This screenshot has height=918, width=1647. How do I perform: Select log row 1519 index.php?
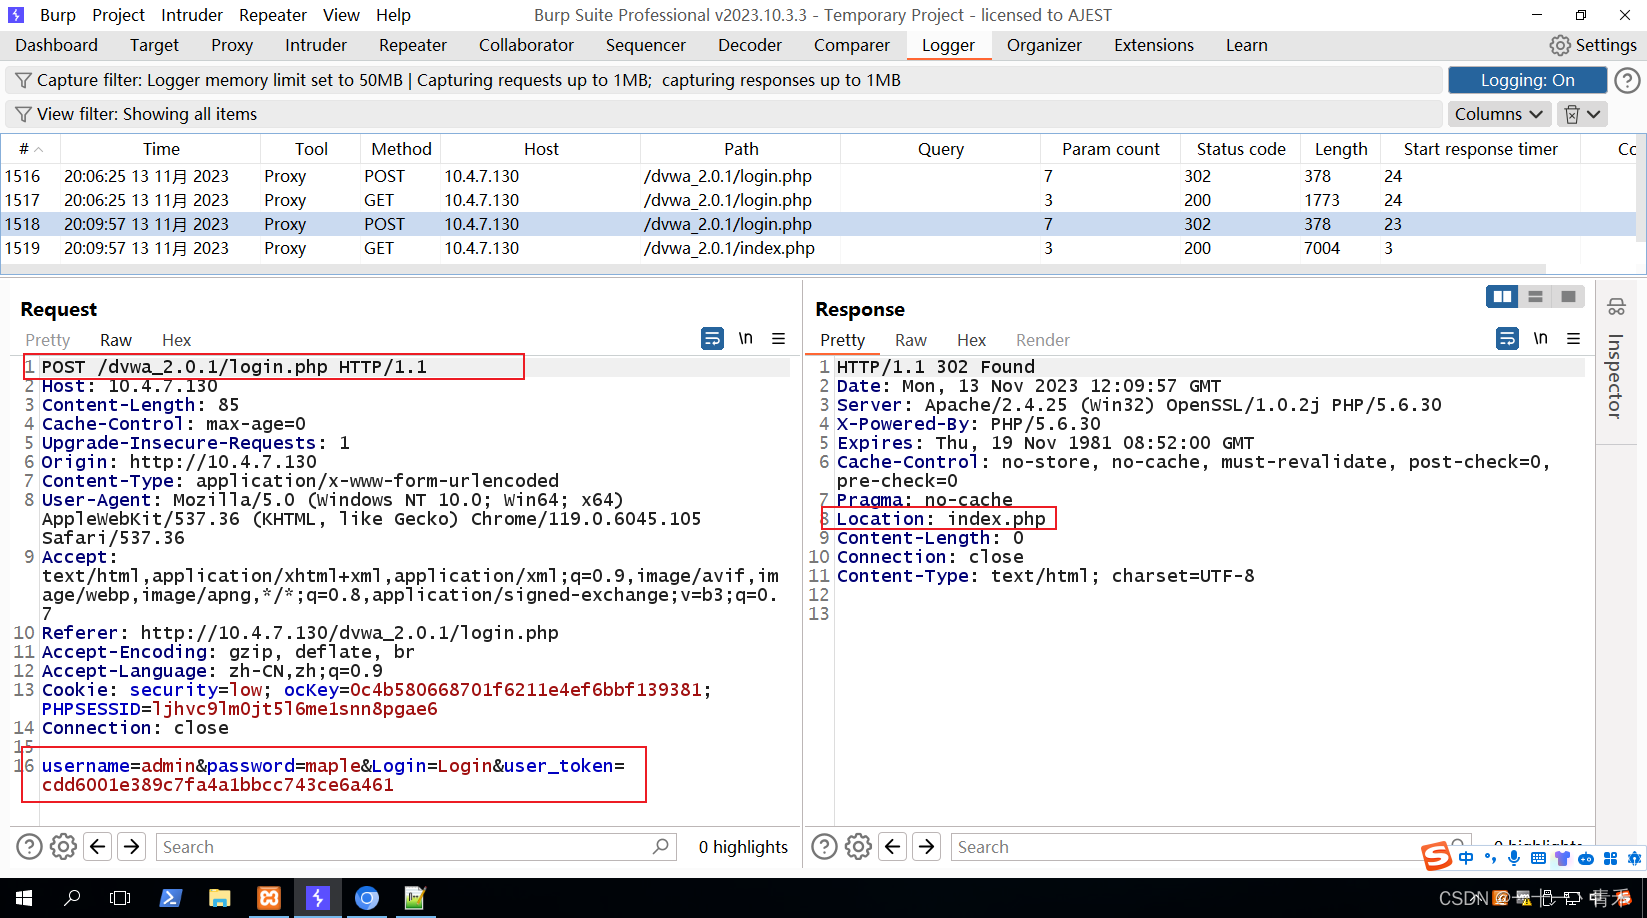point(818,248)
